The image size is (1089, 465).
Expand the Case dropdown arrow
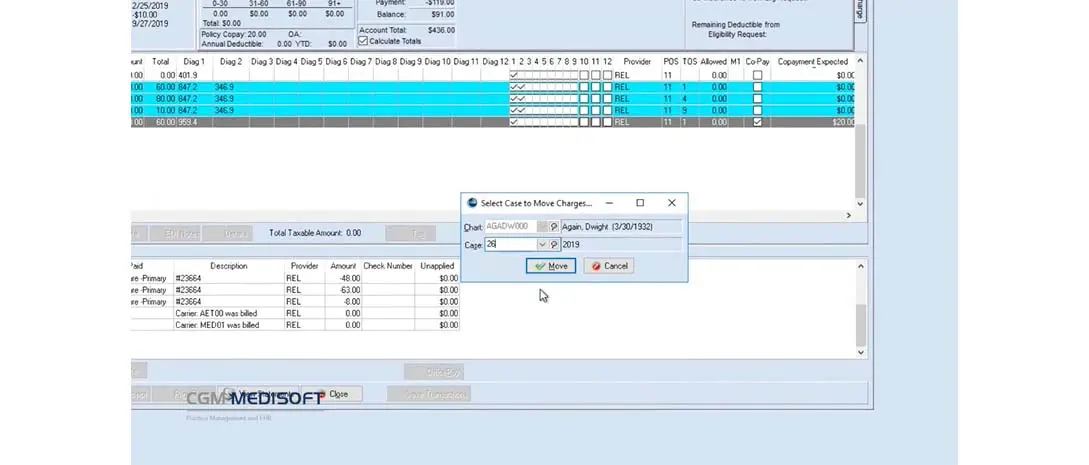(542, 245)
